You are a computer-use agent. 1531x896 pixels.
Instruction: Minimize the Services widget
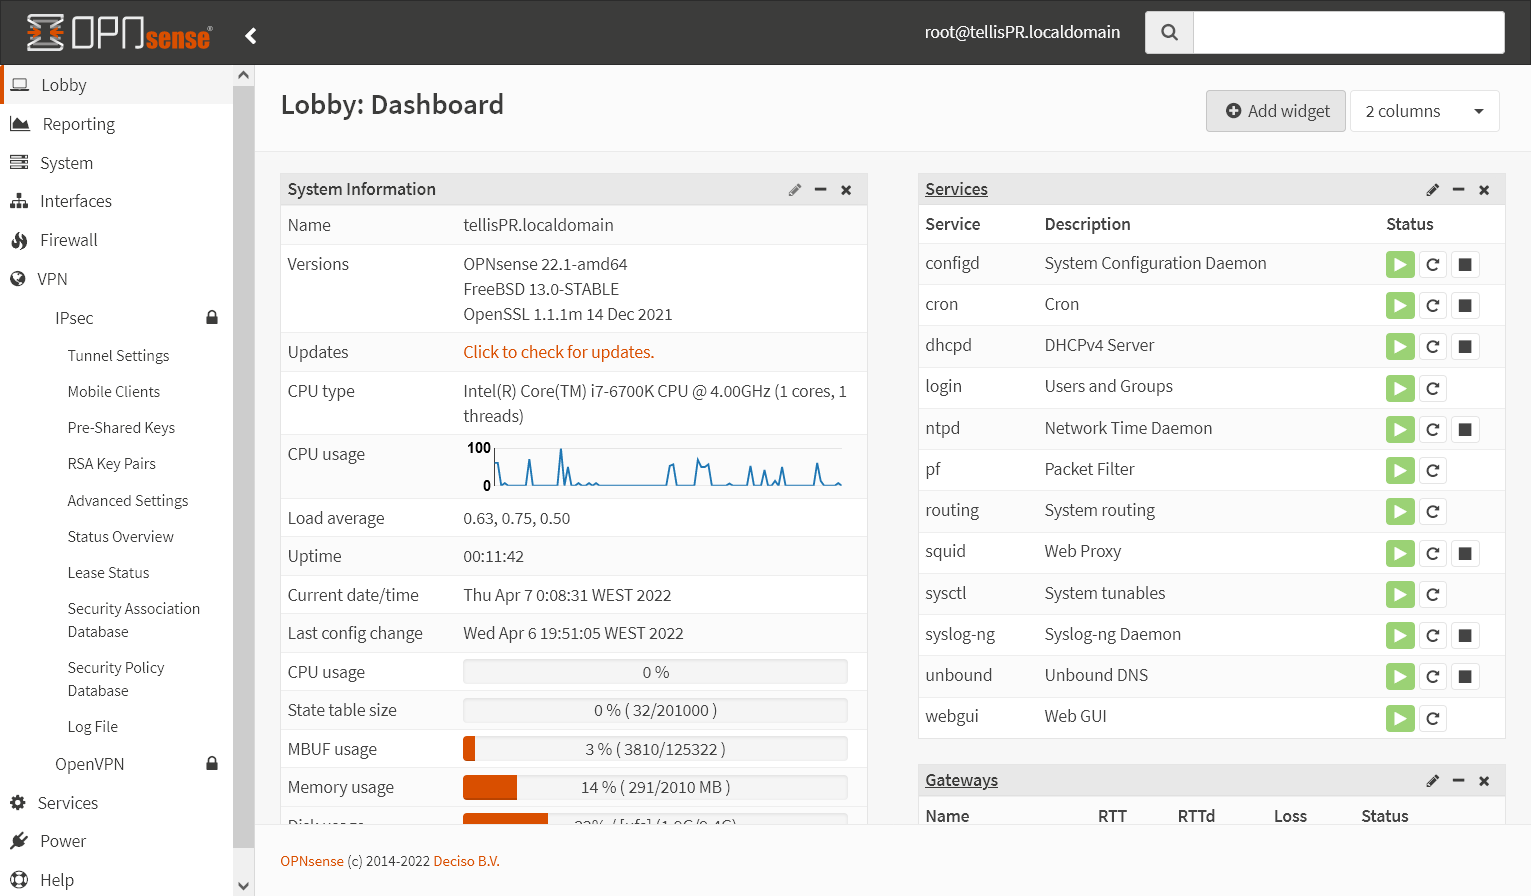coord(1458,190)
